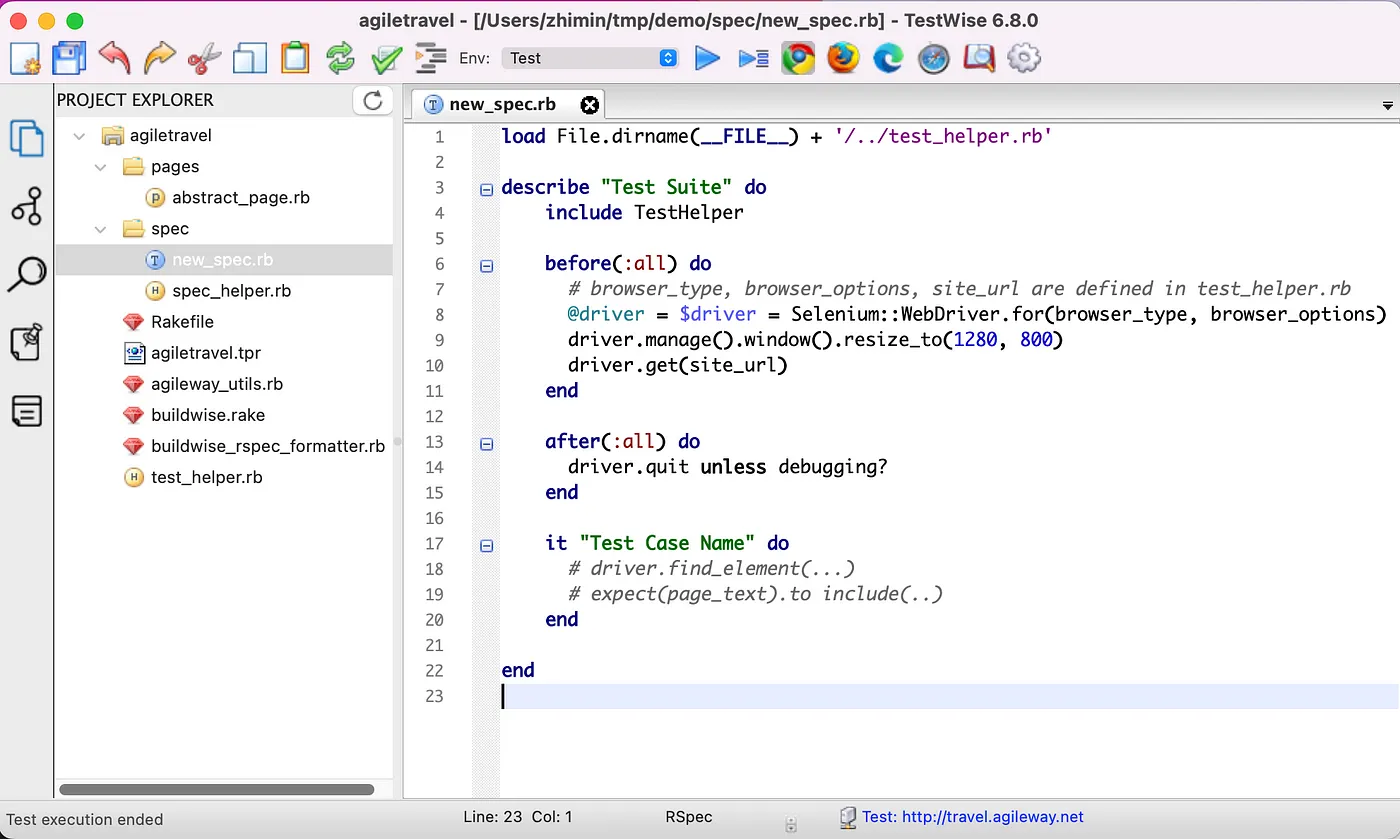The image size is (1400, 839).
Task: Click the Test: http://travel.agileway.net link
Action: tap(972, 817)
